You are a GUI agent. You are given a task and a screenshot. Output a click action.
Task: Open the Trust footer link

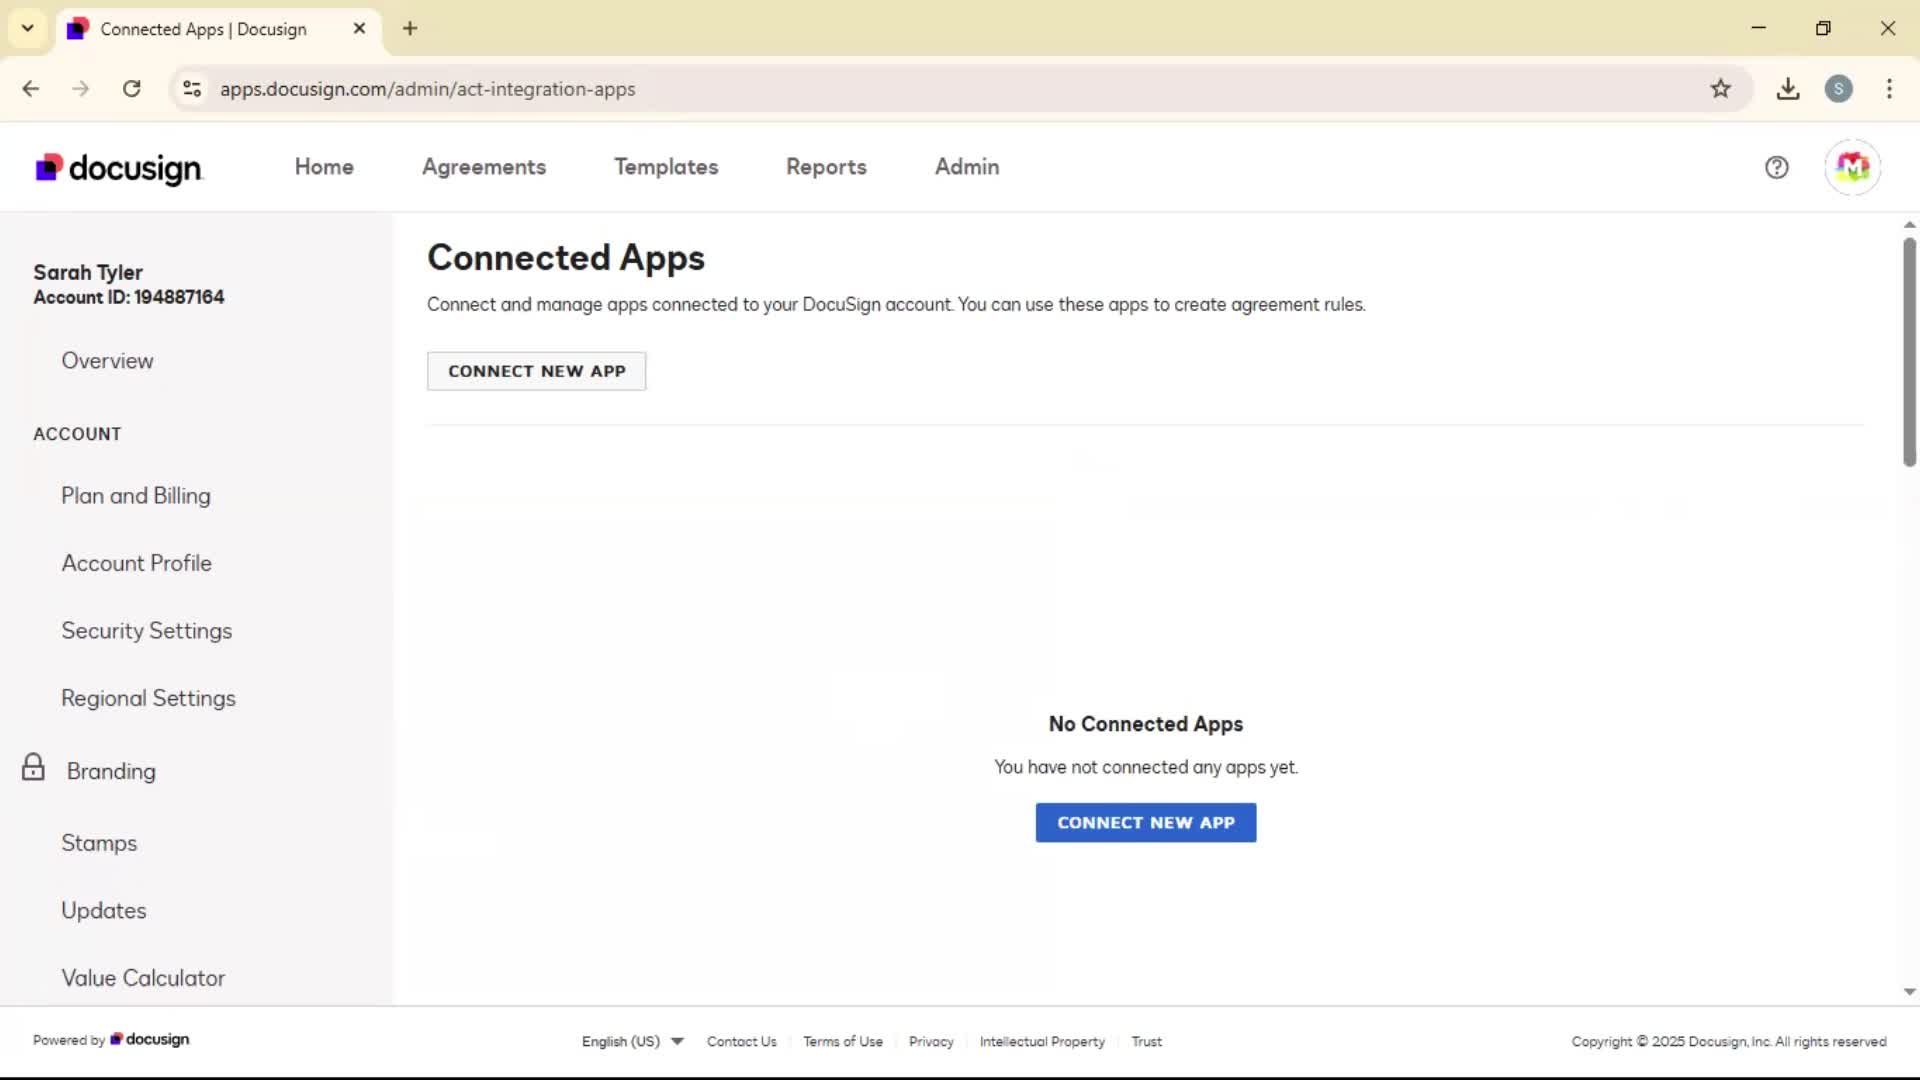[x=1146, y=1041]
